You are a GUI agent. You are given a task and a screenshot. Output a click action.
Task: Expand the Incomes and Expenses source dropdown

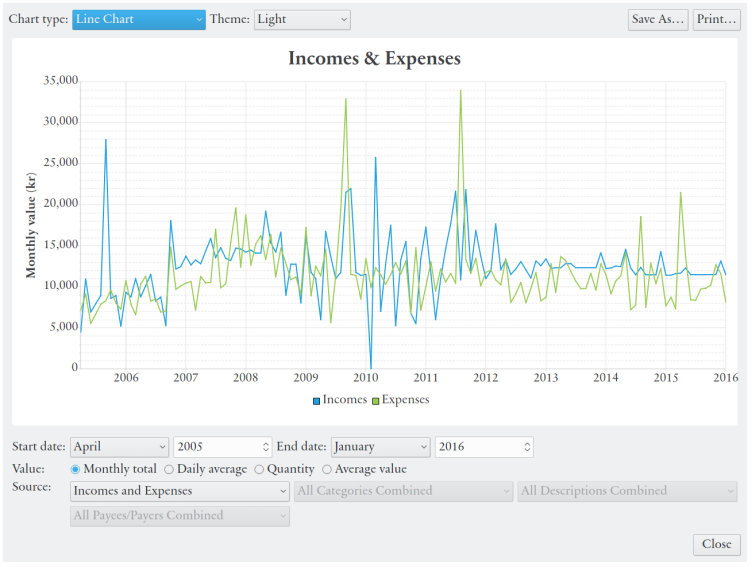pyautogui.click(x=180, y=491)
